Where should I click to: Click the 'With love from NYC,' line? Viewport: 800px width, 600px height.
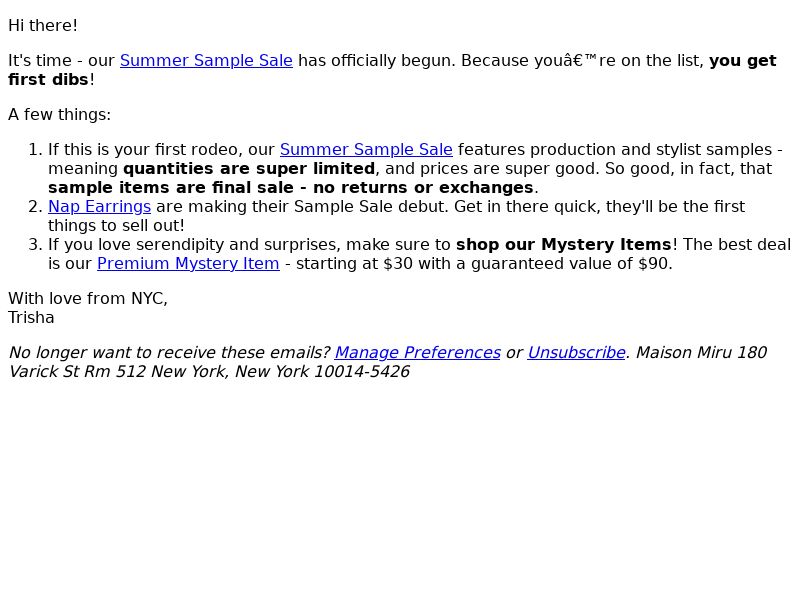(x=88, y=298)
